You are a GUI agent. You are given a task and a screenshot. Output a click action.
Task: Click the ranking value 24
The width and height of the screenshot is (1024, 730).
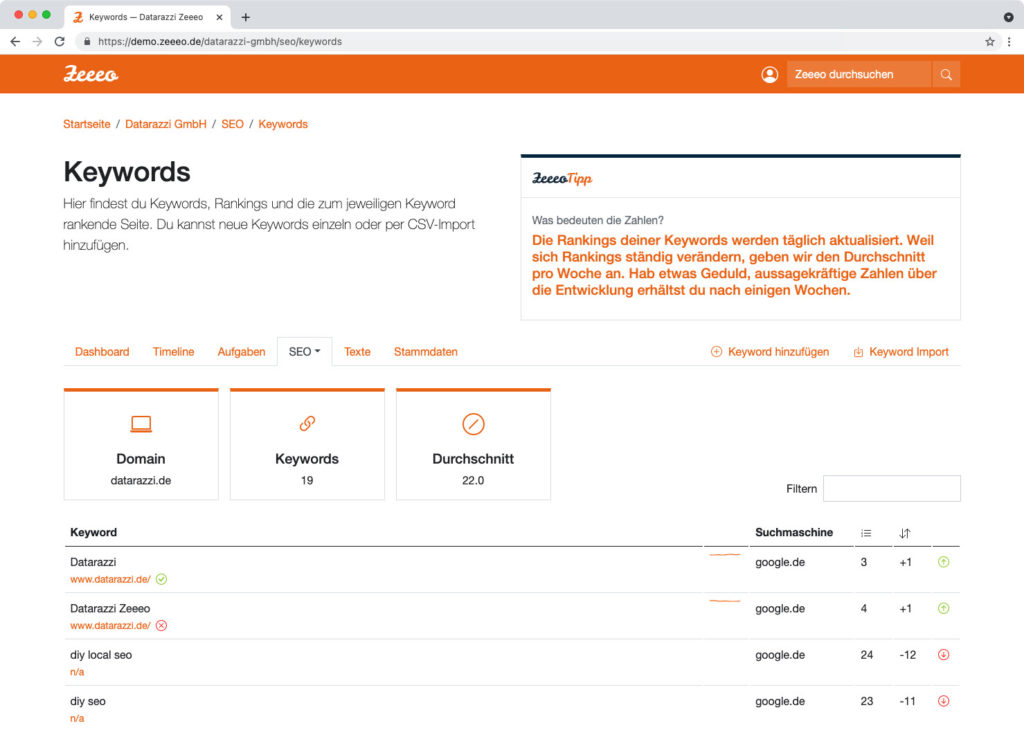coord(867,655)
